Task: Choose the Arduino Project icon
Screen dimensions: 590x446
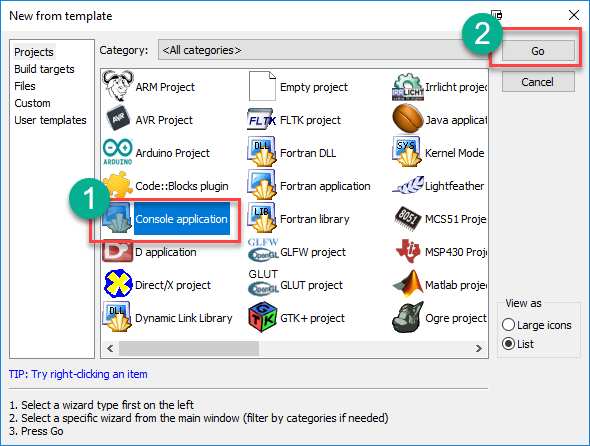Action: [118, 152]
